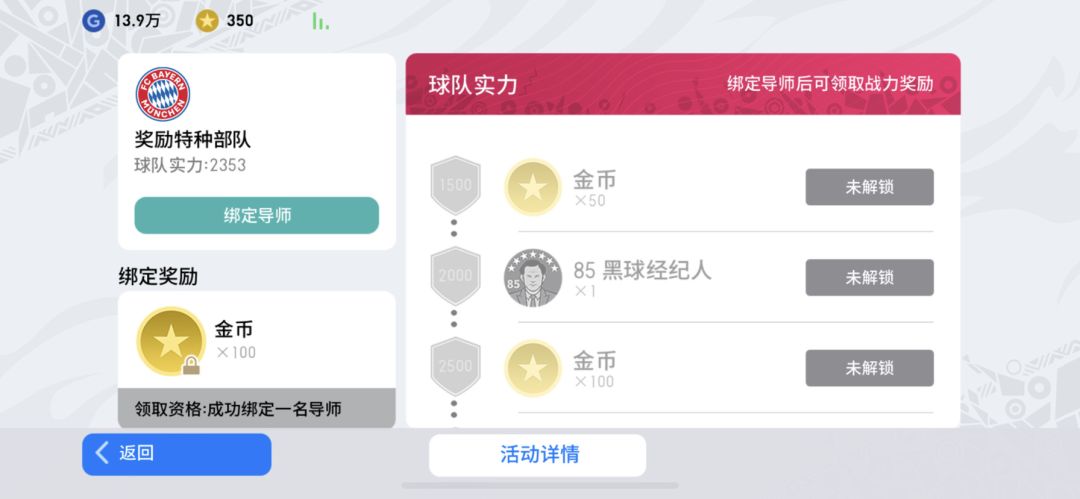Tap the gold star coin icon in top bar

(207, 20)
